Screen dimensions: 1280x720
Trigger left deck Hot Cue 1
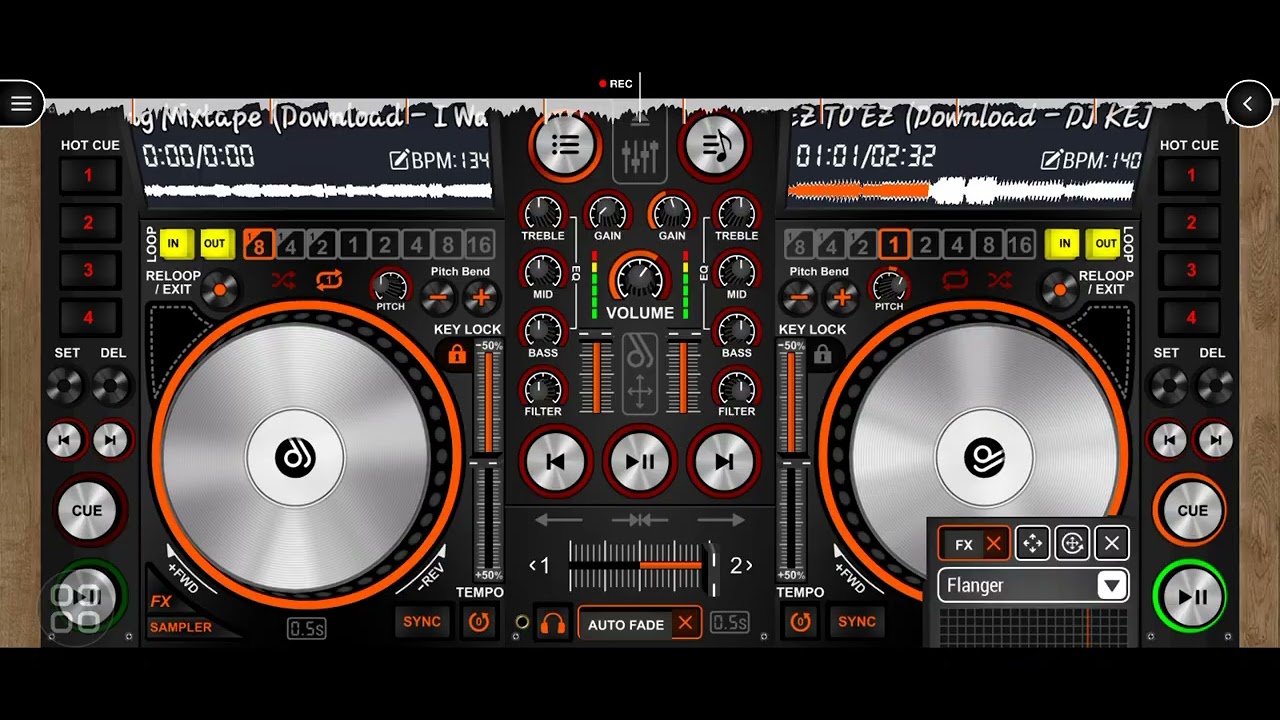(x=88, y=176)
